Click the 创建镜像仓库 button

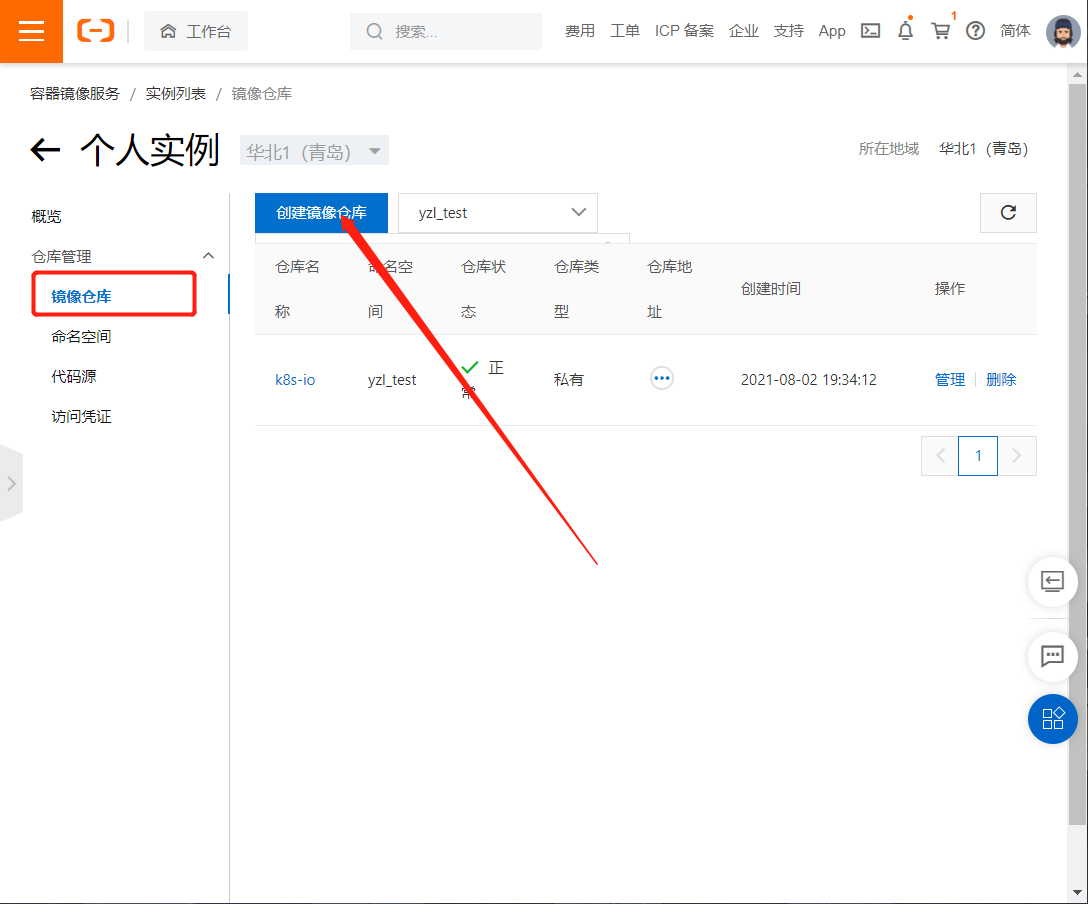click(320, 213)
